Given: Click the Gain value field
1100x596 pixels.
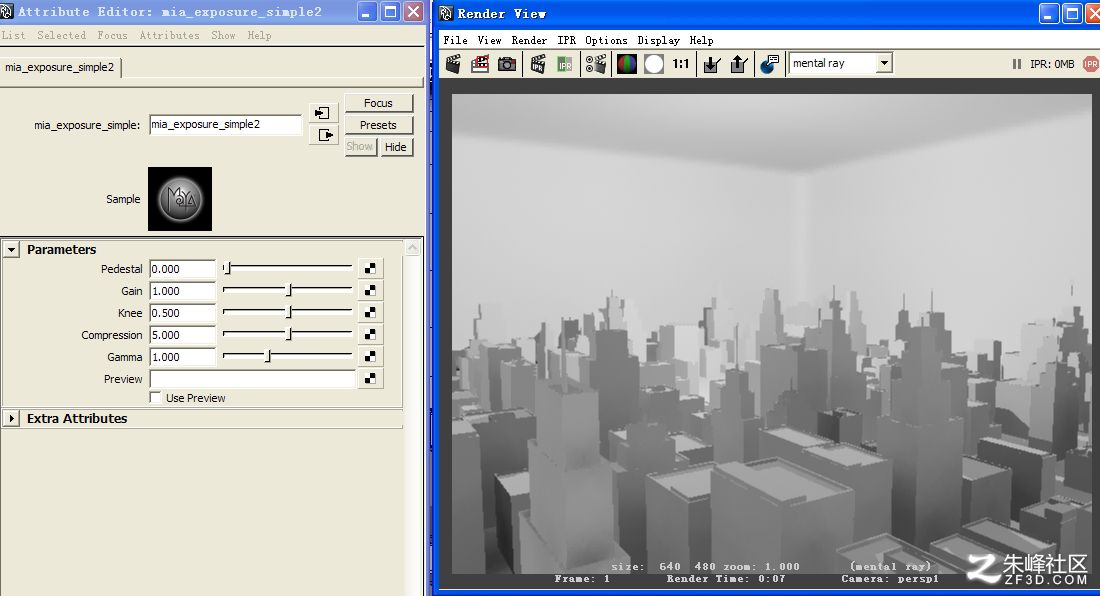Looking at the screenshot, I should (182, 290).
